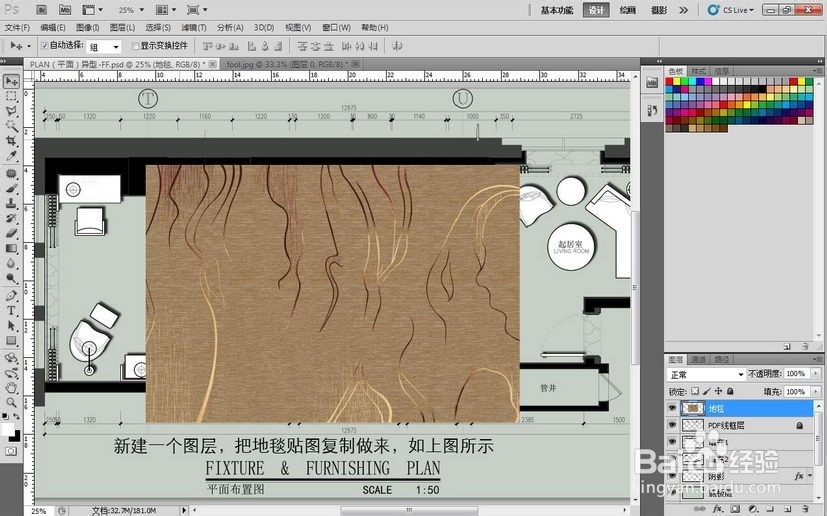Launch Mini Bridge from top bar
Screen dimensions: 827x516
[65, 10]
